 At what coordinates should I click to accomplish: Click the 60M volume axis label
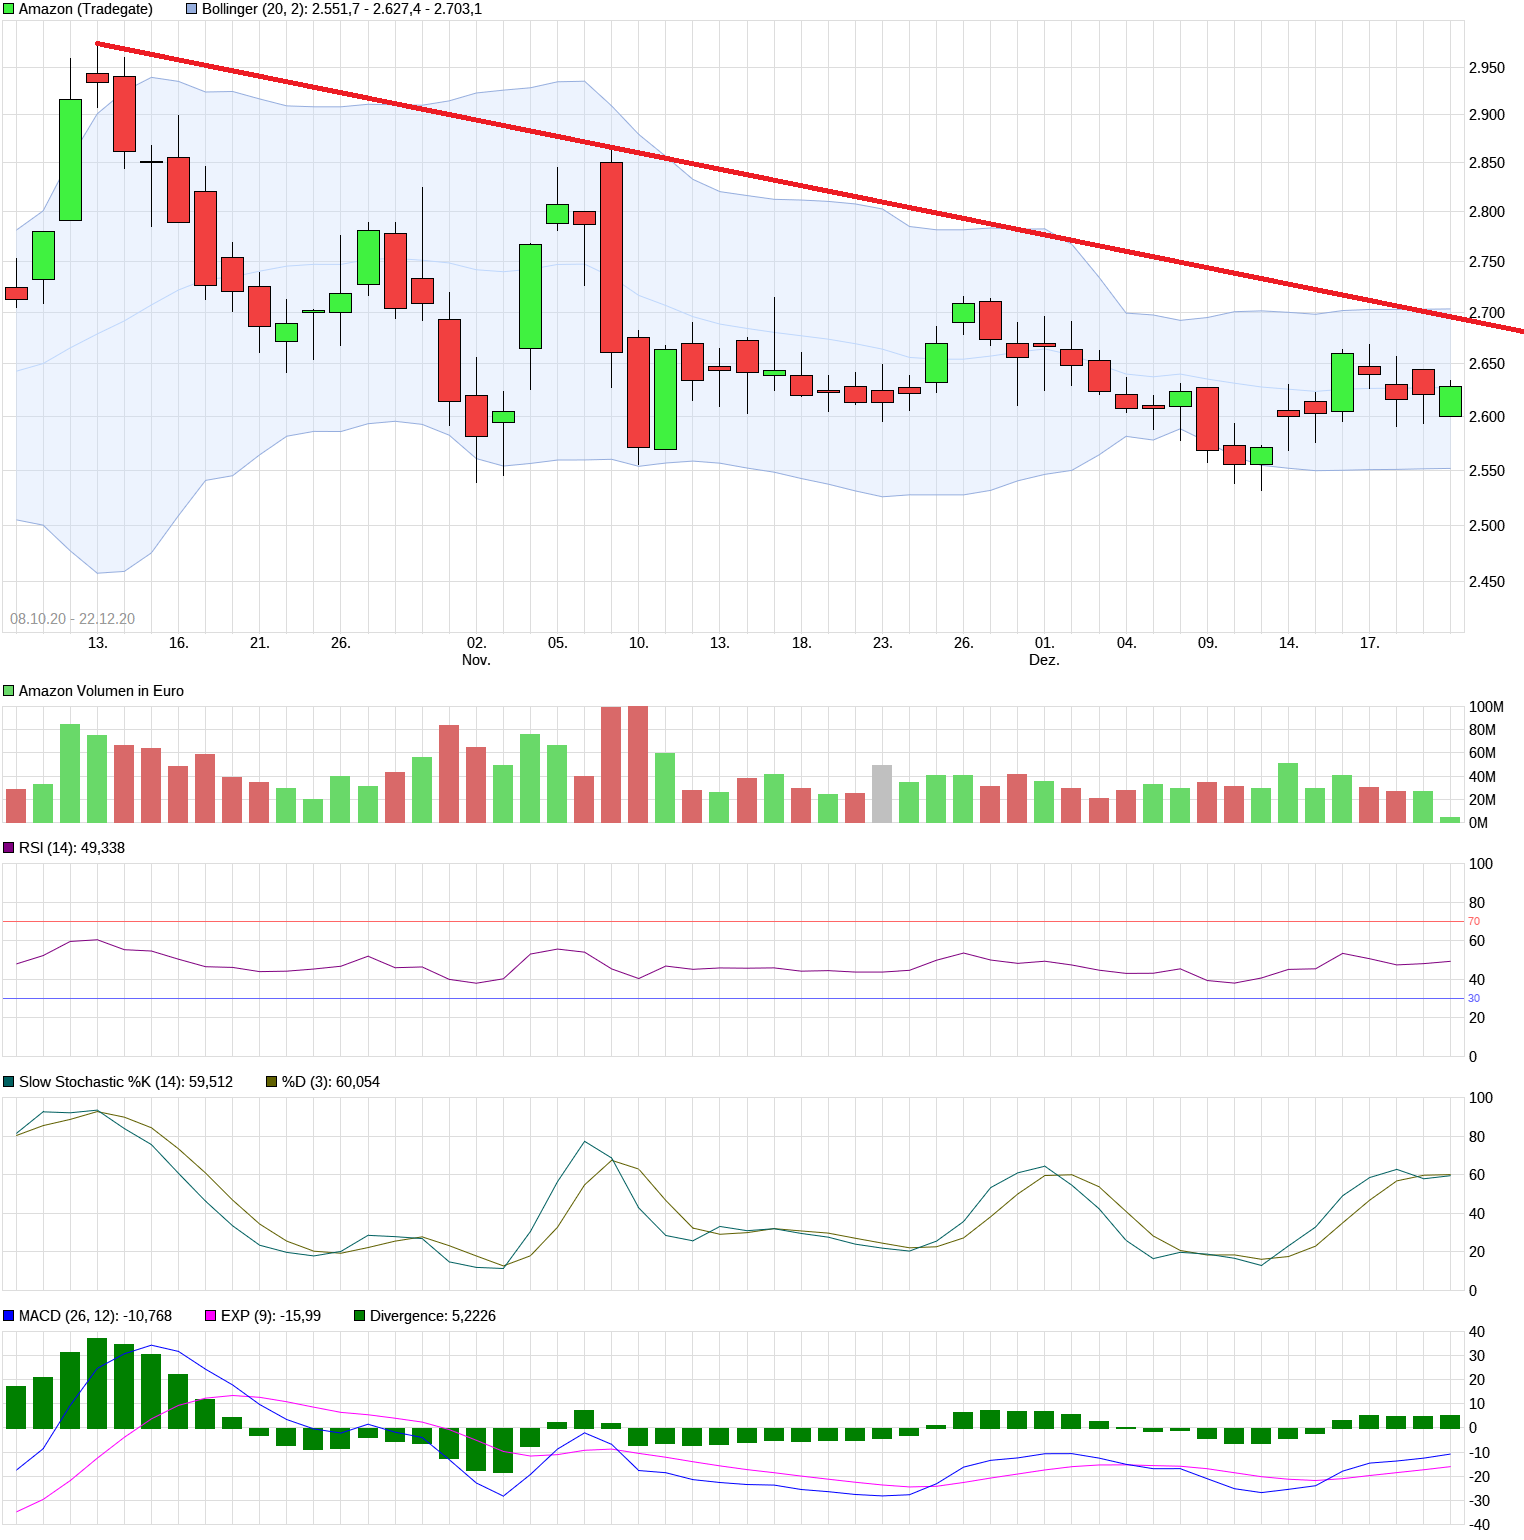point(1482,753)
